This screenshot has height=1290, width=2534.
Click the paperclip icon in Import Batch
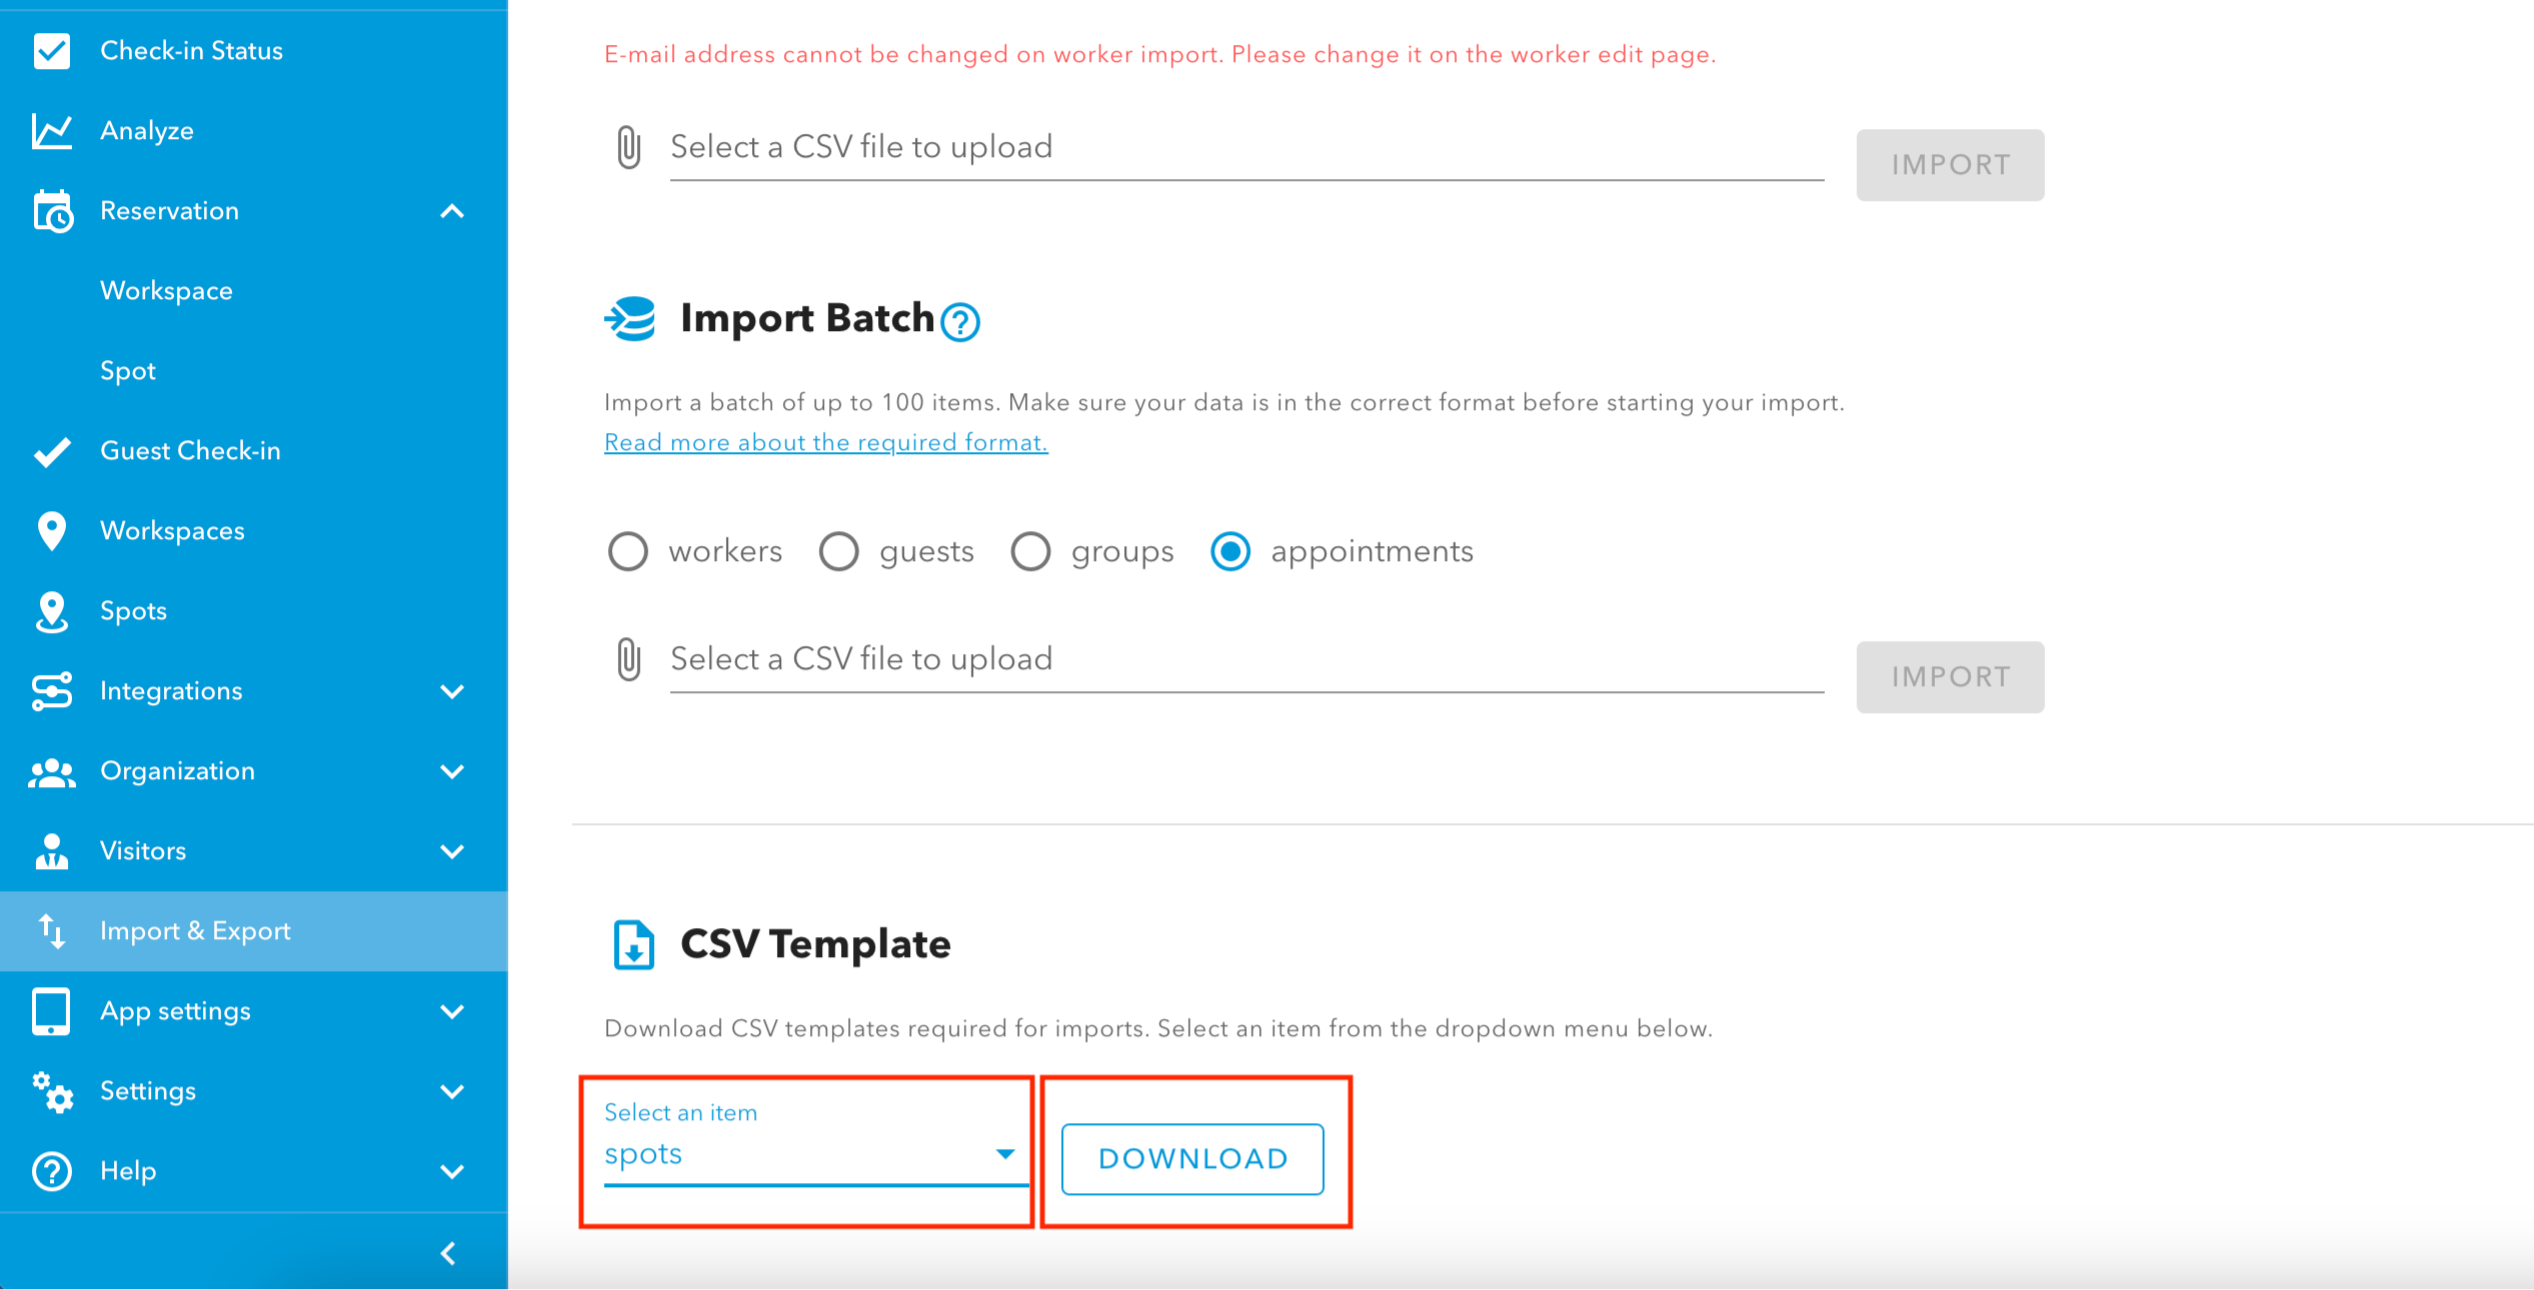pyautogui.click(x=628, y=660)
